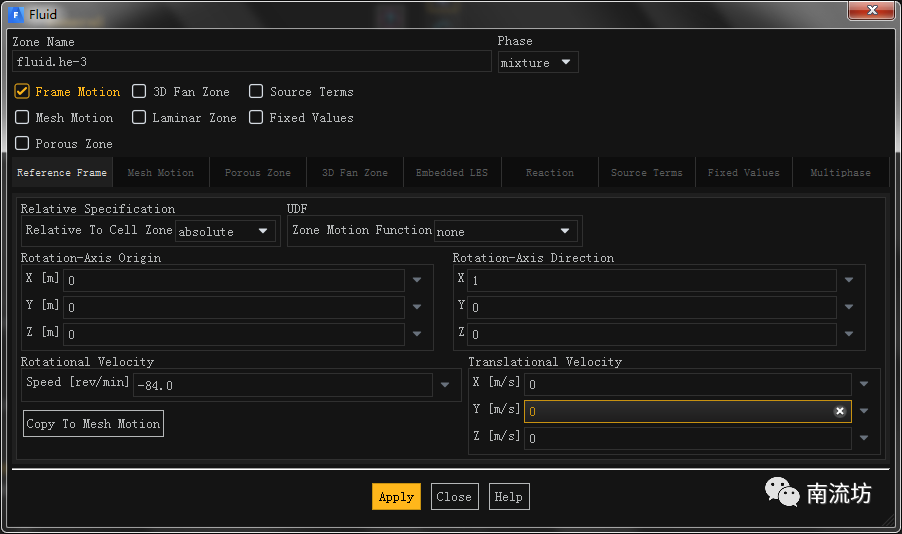
Task: Enable the Porous Zone checkbox
Action: [22, 144]
